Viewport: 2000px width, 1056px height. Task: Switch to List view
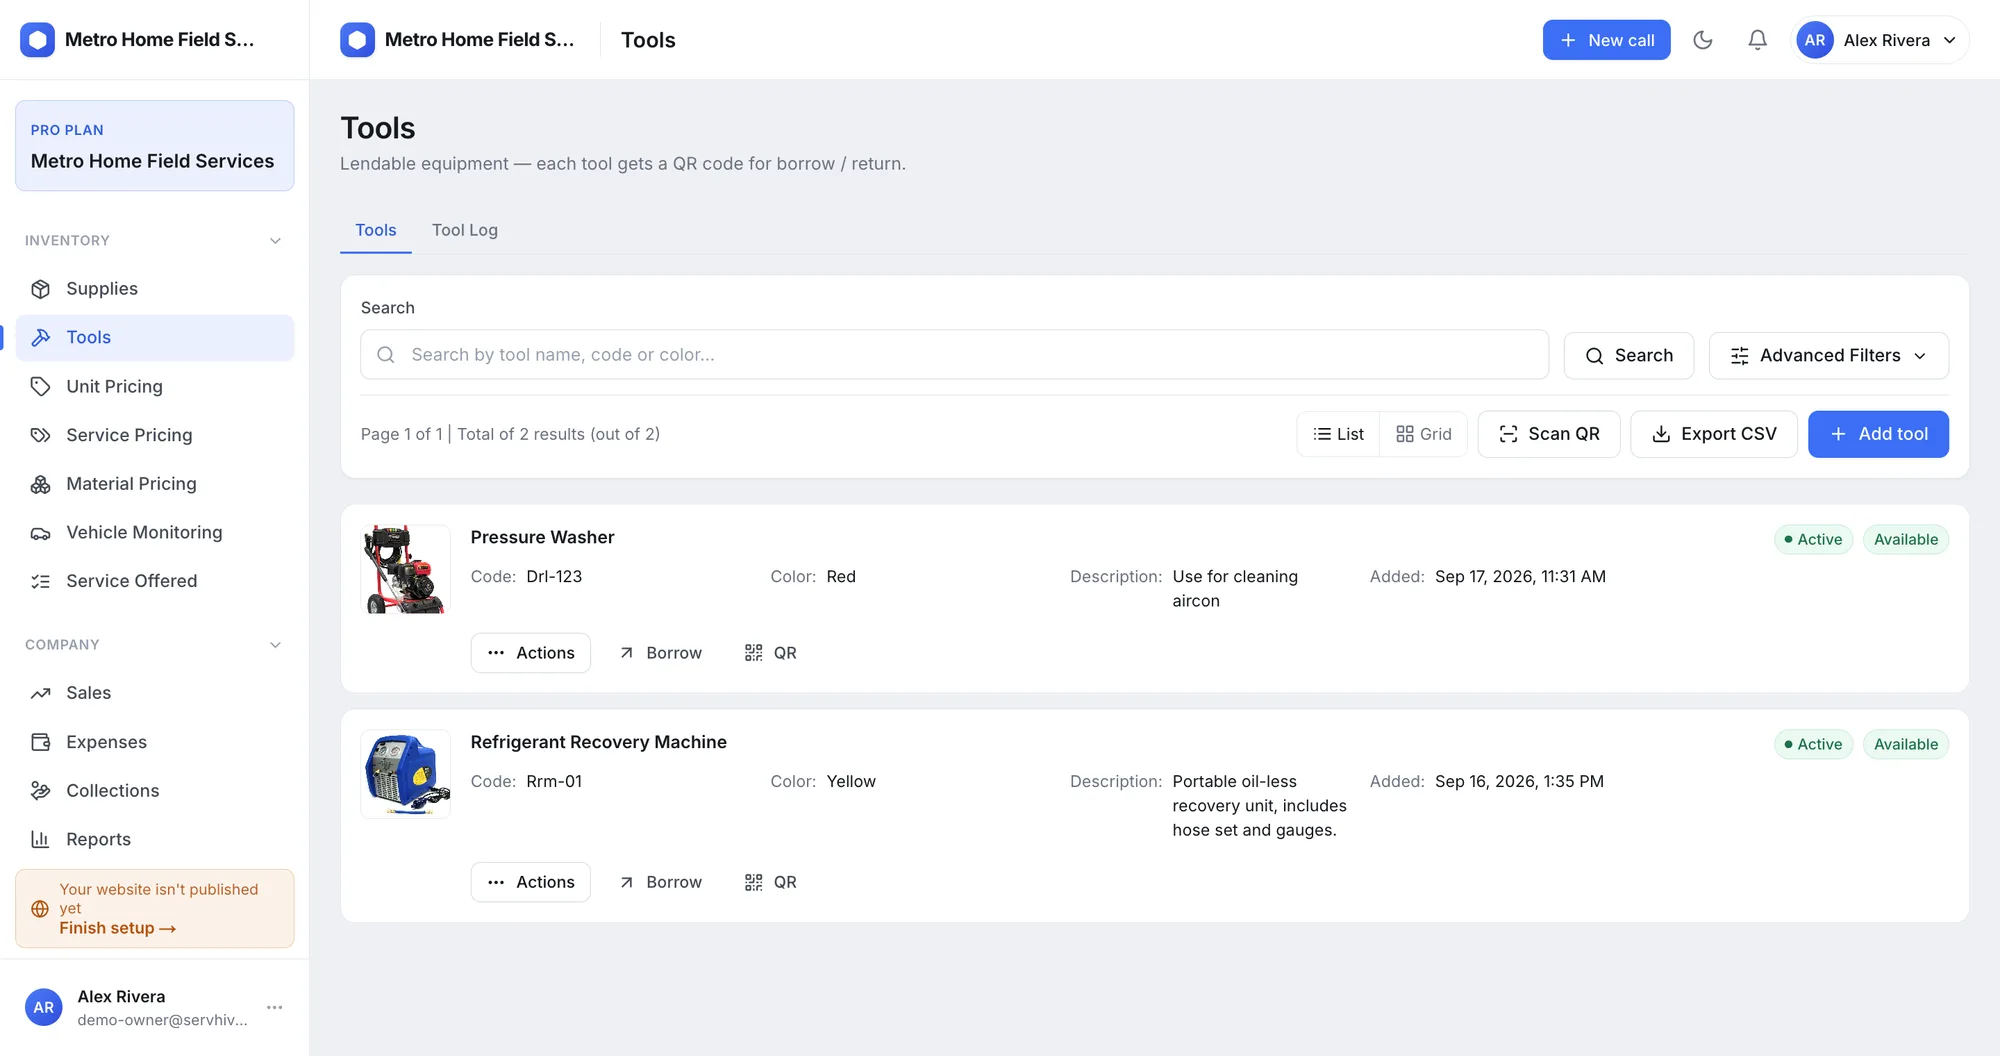point(1338,434)
